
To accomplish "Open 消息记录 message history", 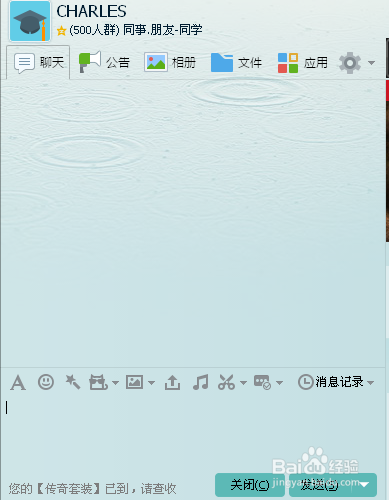I will coord(331,382).
